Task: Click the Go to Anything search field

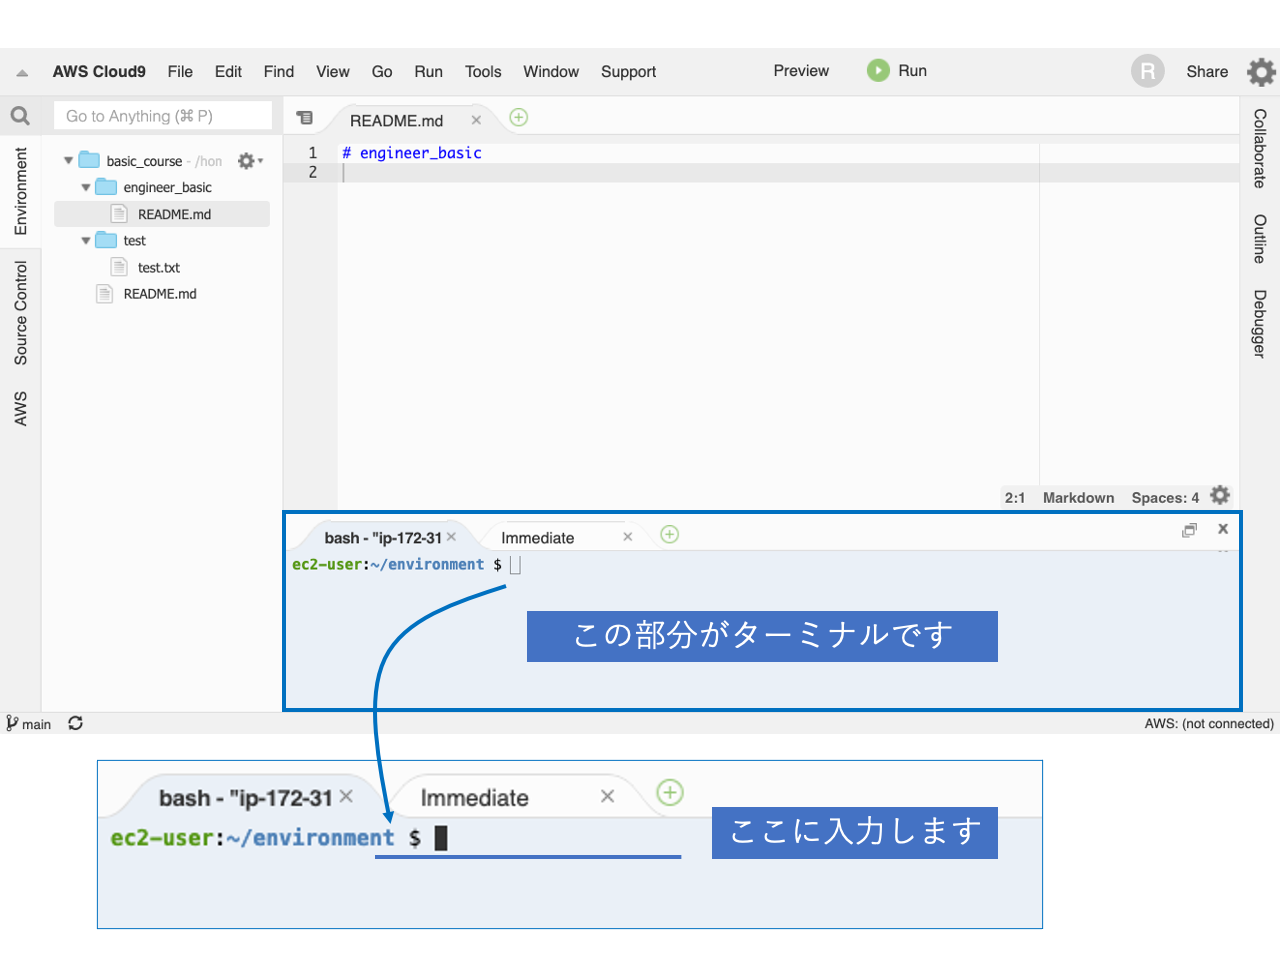Action: [163, 116]
